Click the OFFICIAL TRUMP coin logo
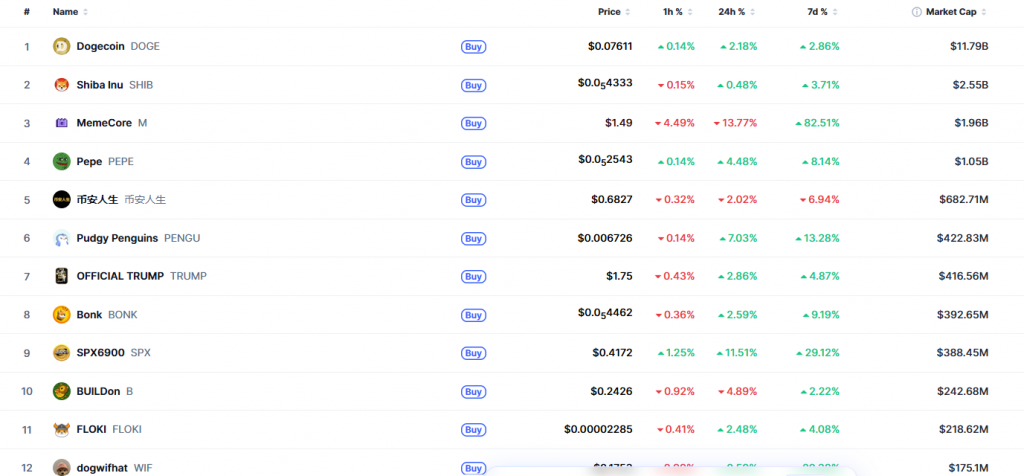 click(61, 276)
